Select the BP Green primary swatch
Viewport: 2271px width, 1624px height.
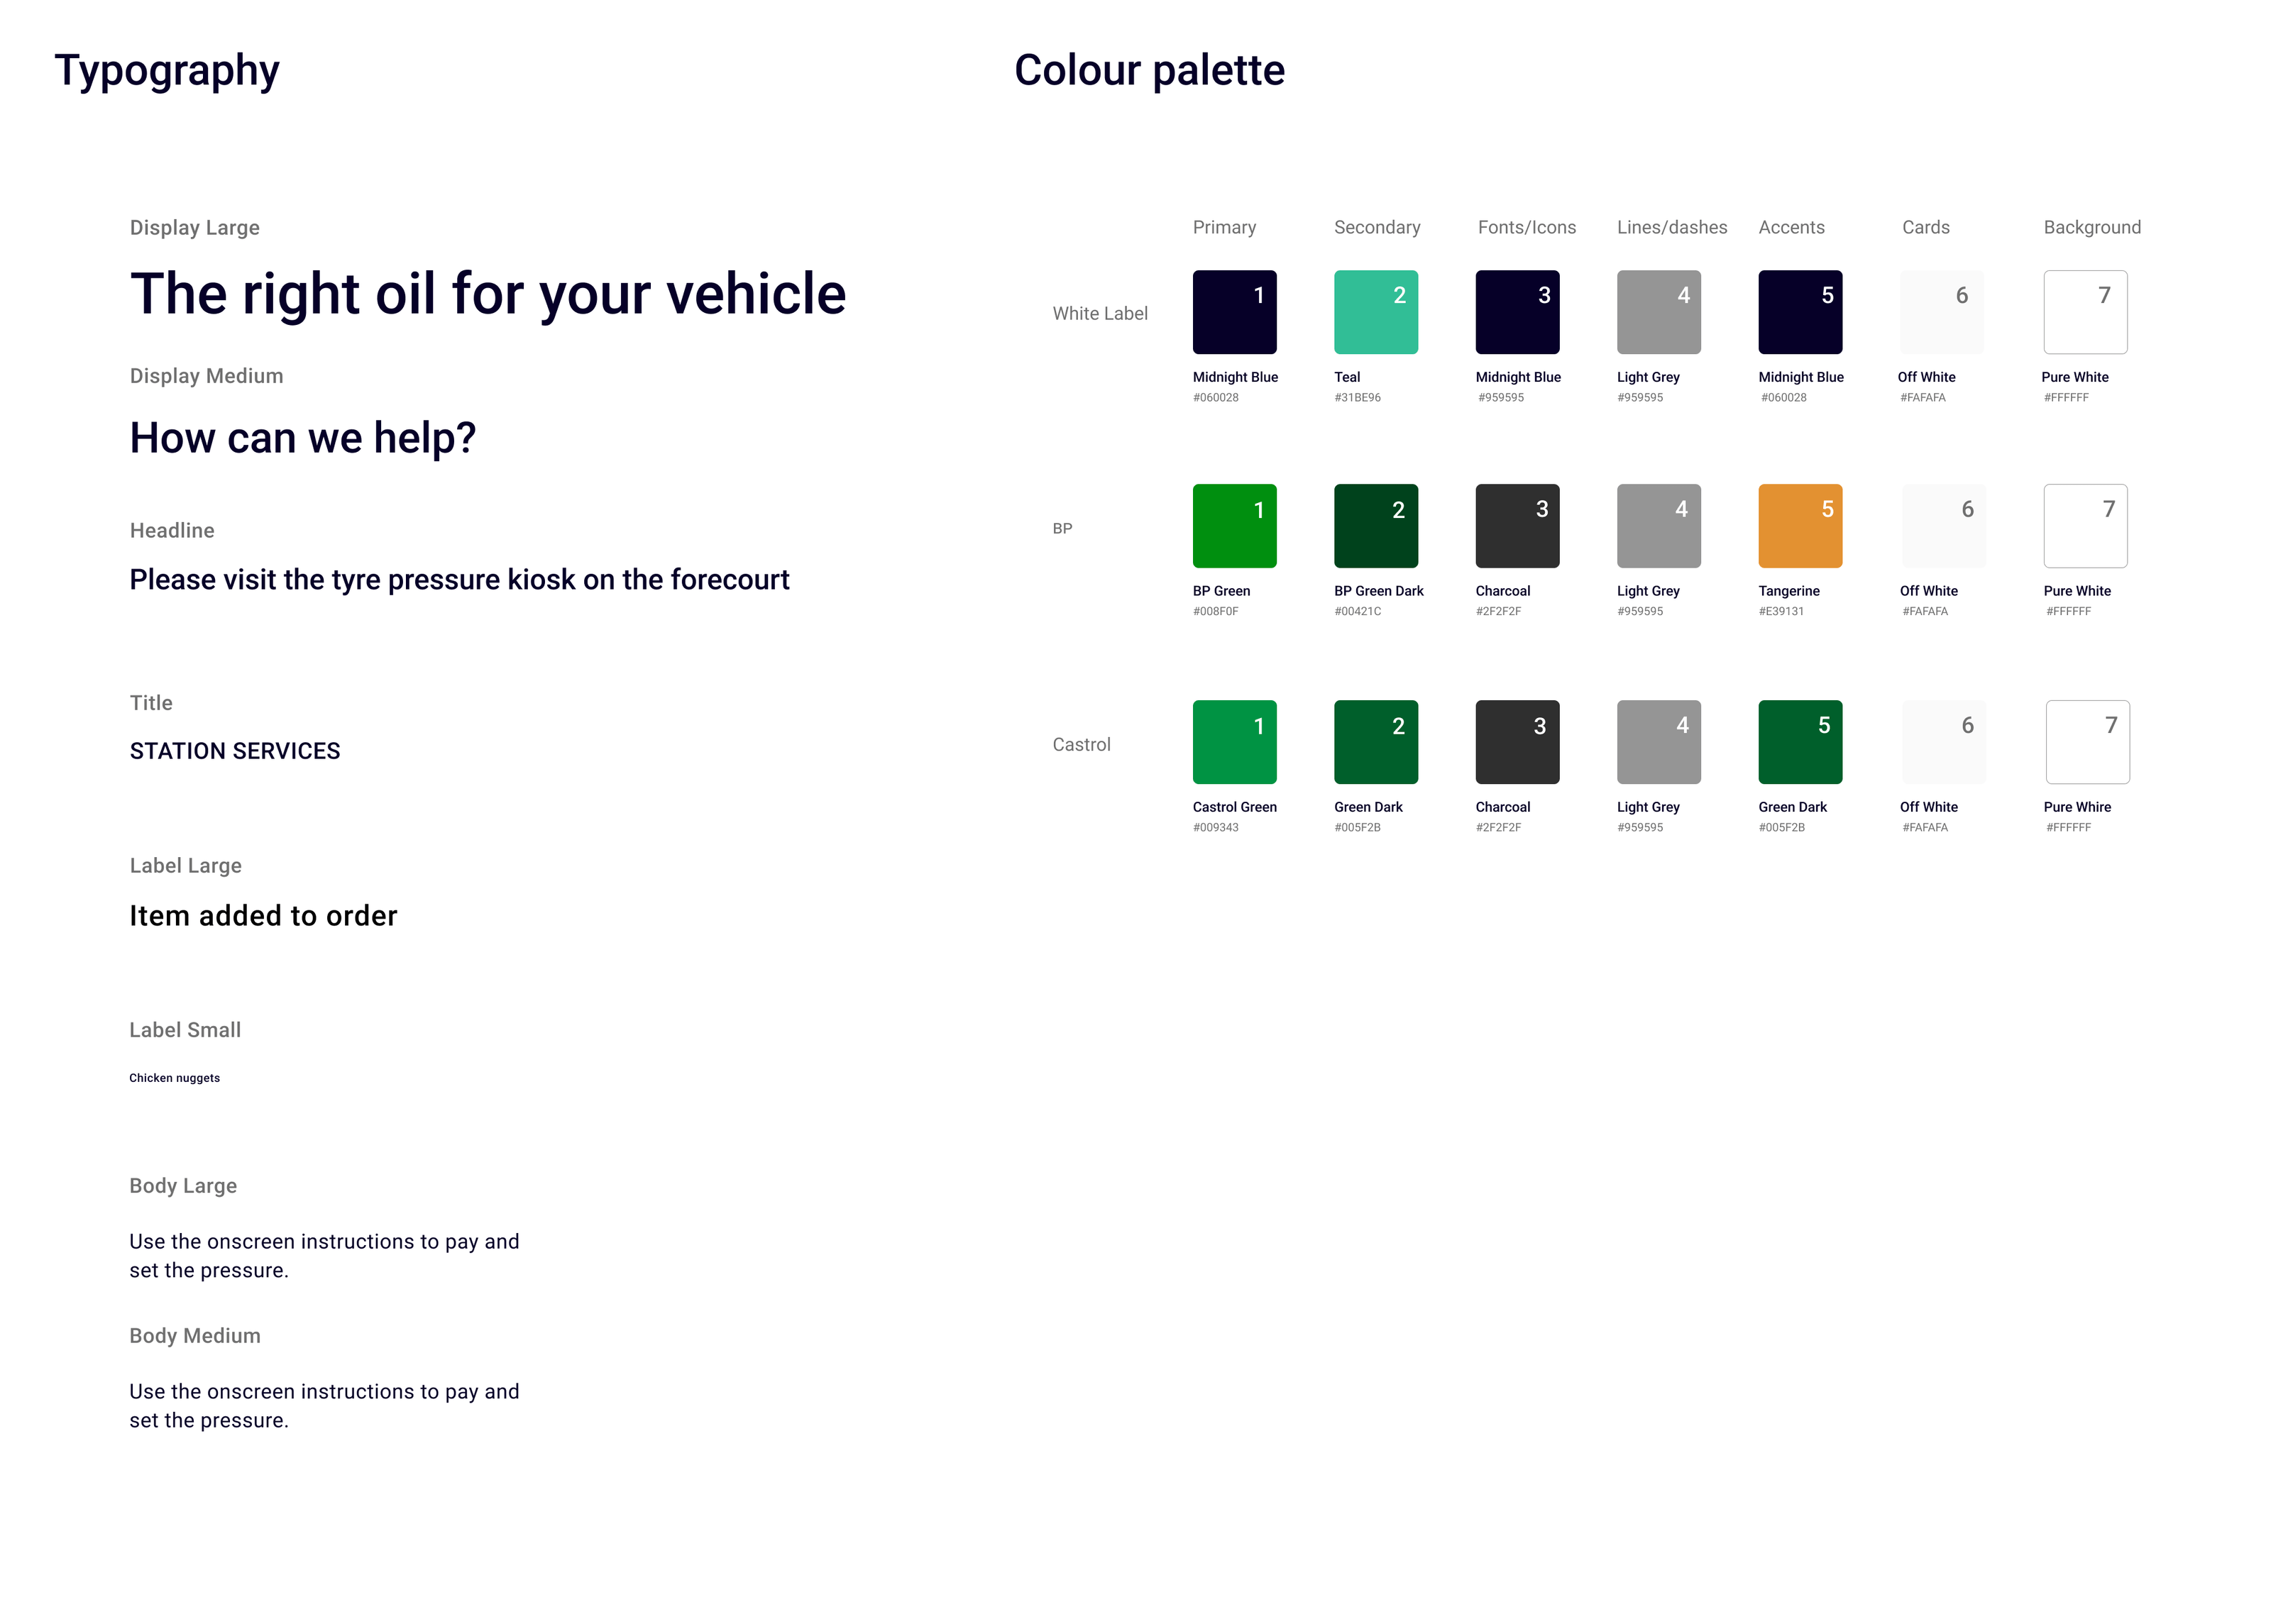(1234, 526)
